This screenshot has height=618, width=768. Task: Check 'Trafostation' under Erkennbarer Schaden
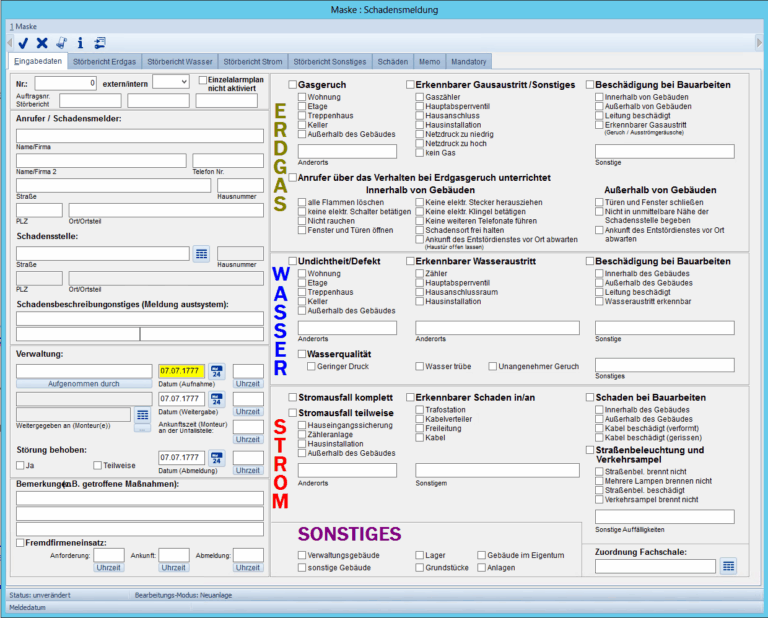[x=419, y=409]
